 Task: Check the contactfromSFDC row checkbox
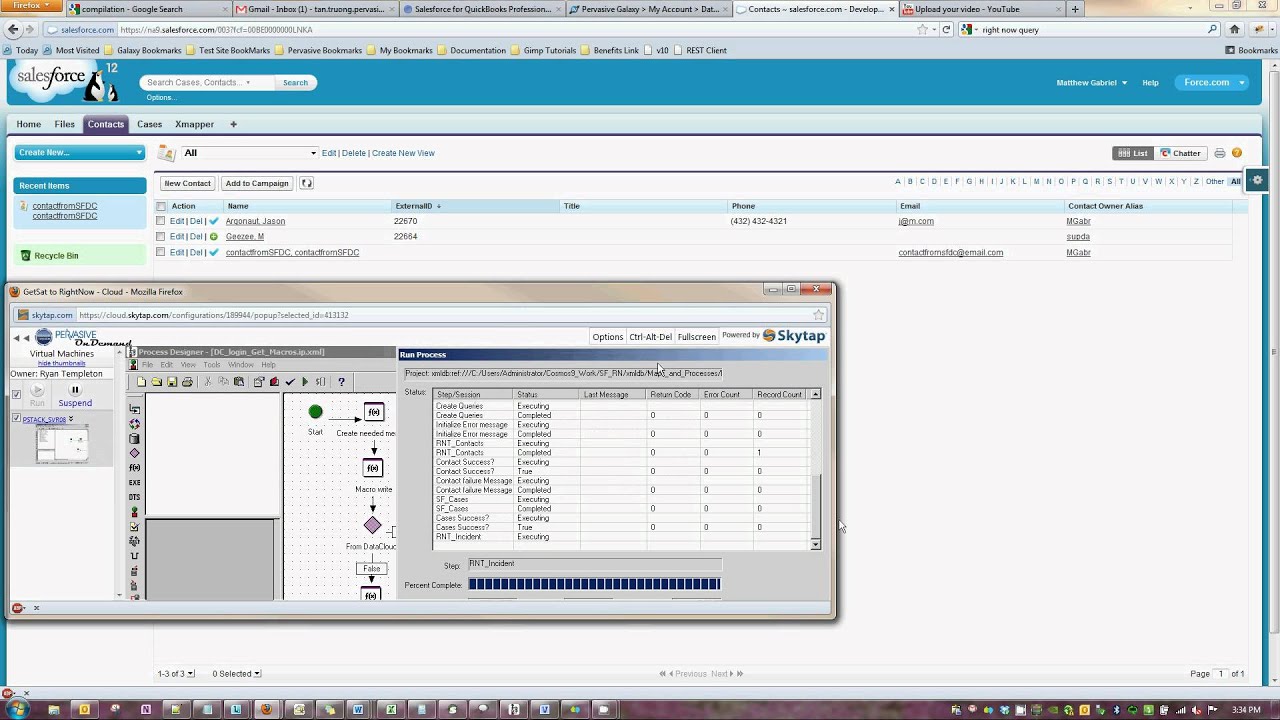(160, 252)
